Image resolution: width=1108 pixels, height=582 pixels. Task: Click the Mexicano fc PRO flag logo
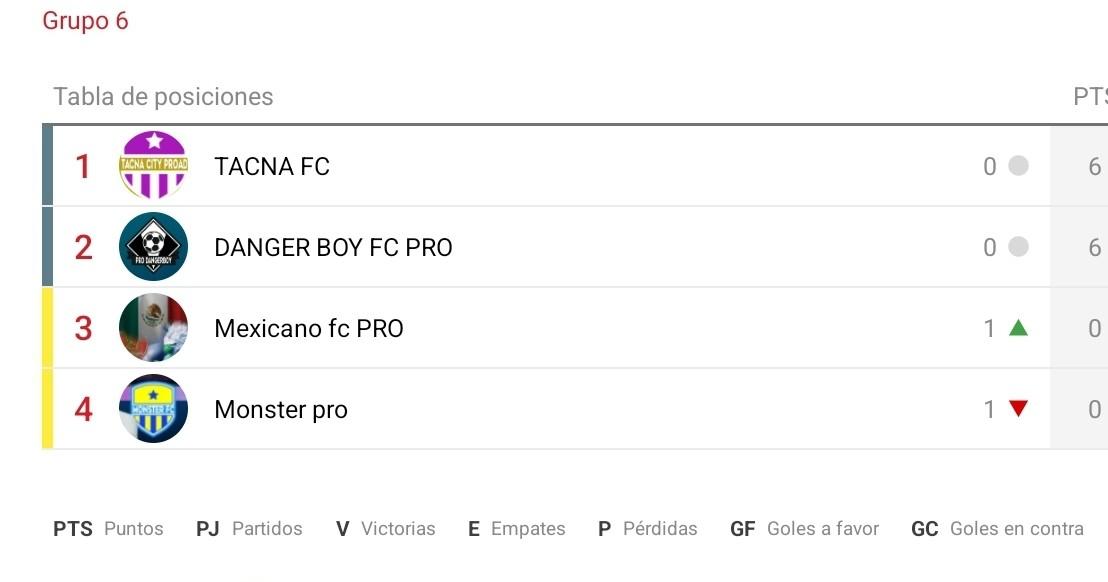(153, 328)
